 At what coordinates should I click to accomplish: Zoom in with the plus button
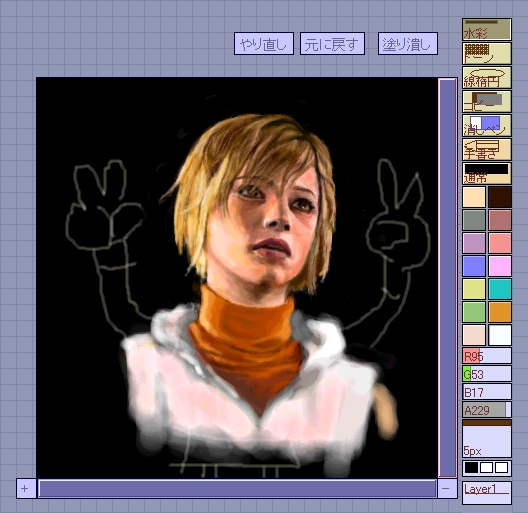point(26,488)
